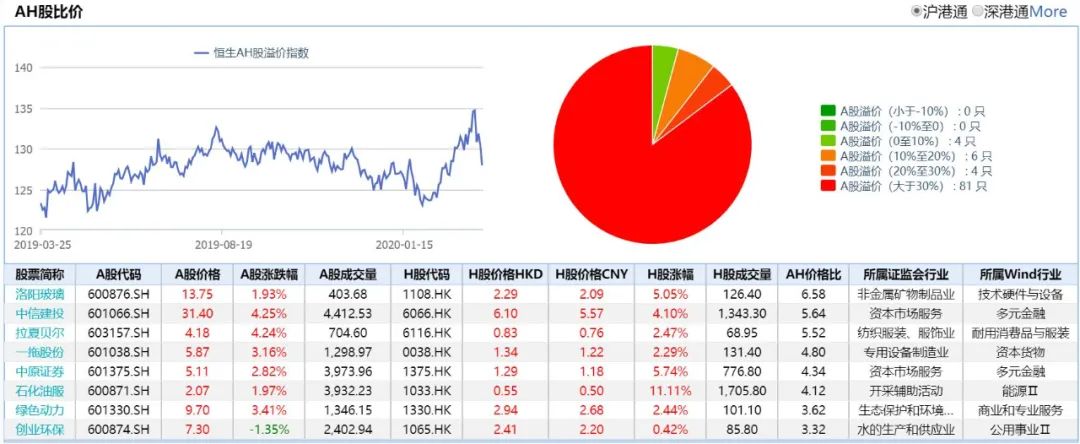Toggle the 恒生AH股溢价指数 chart legend line
1080x444 pixels.
point(251,53)
